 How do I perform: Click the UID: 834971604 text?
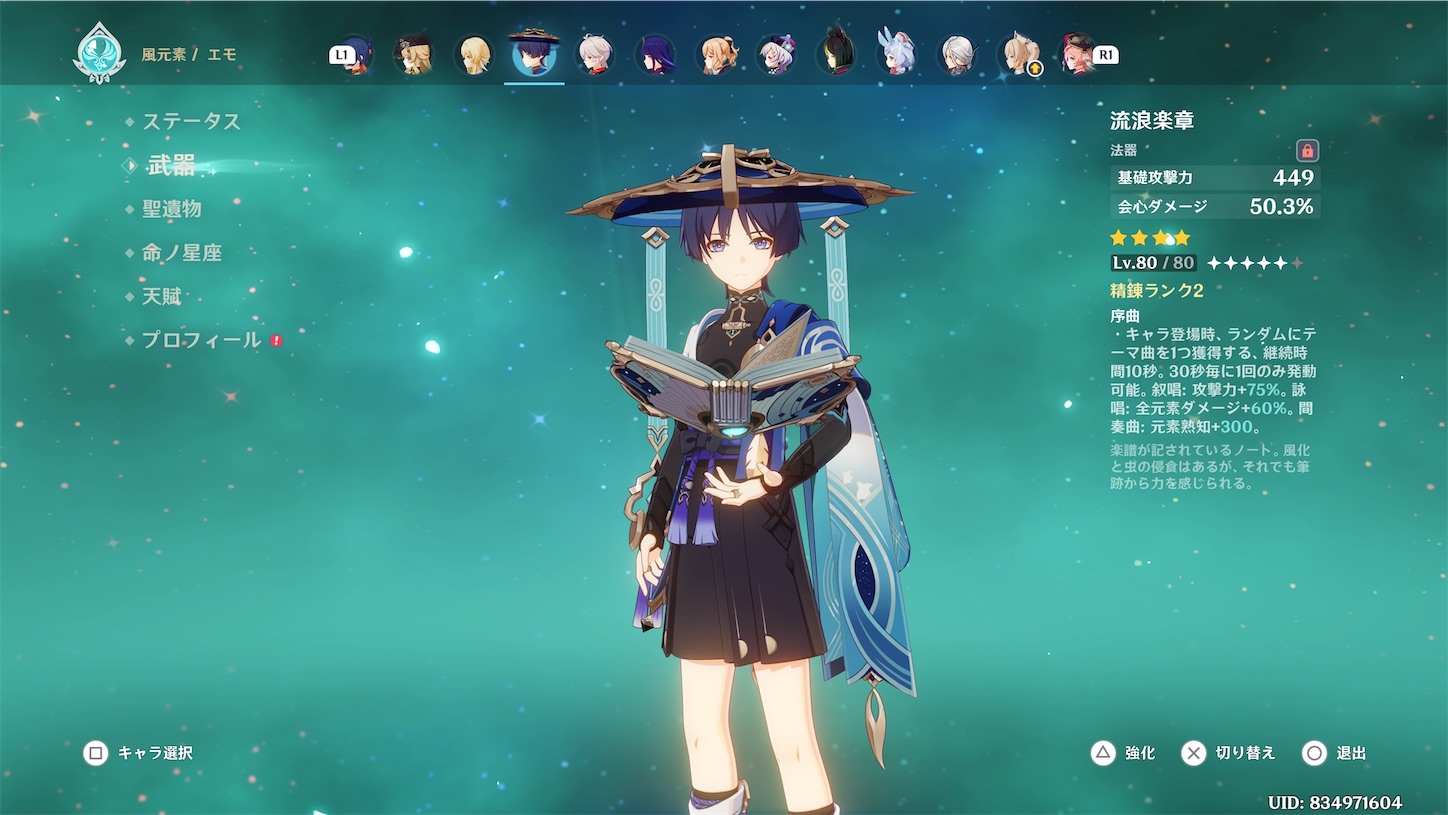coord(1334,803)
